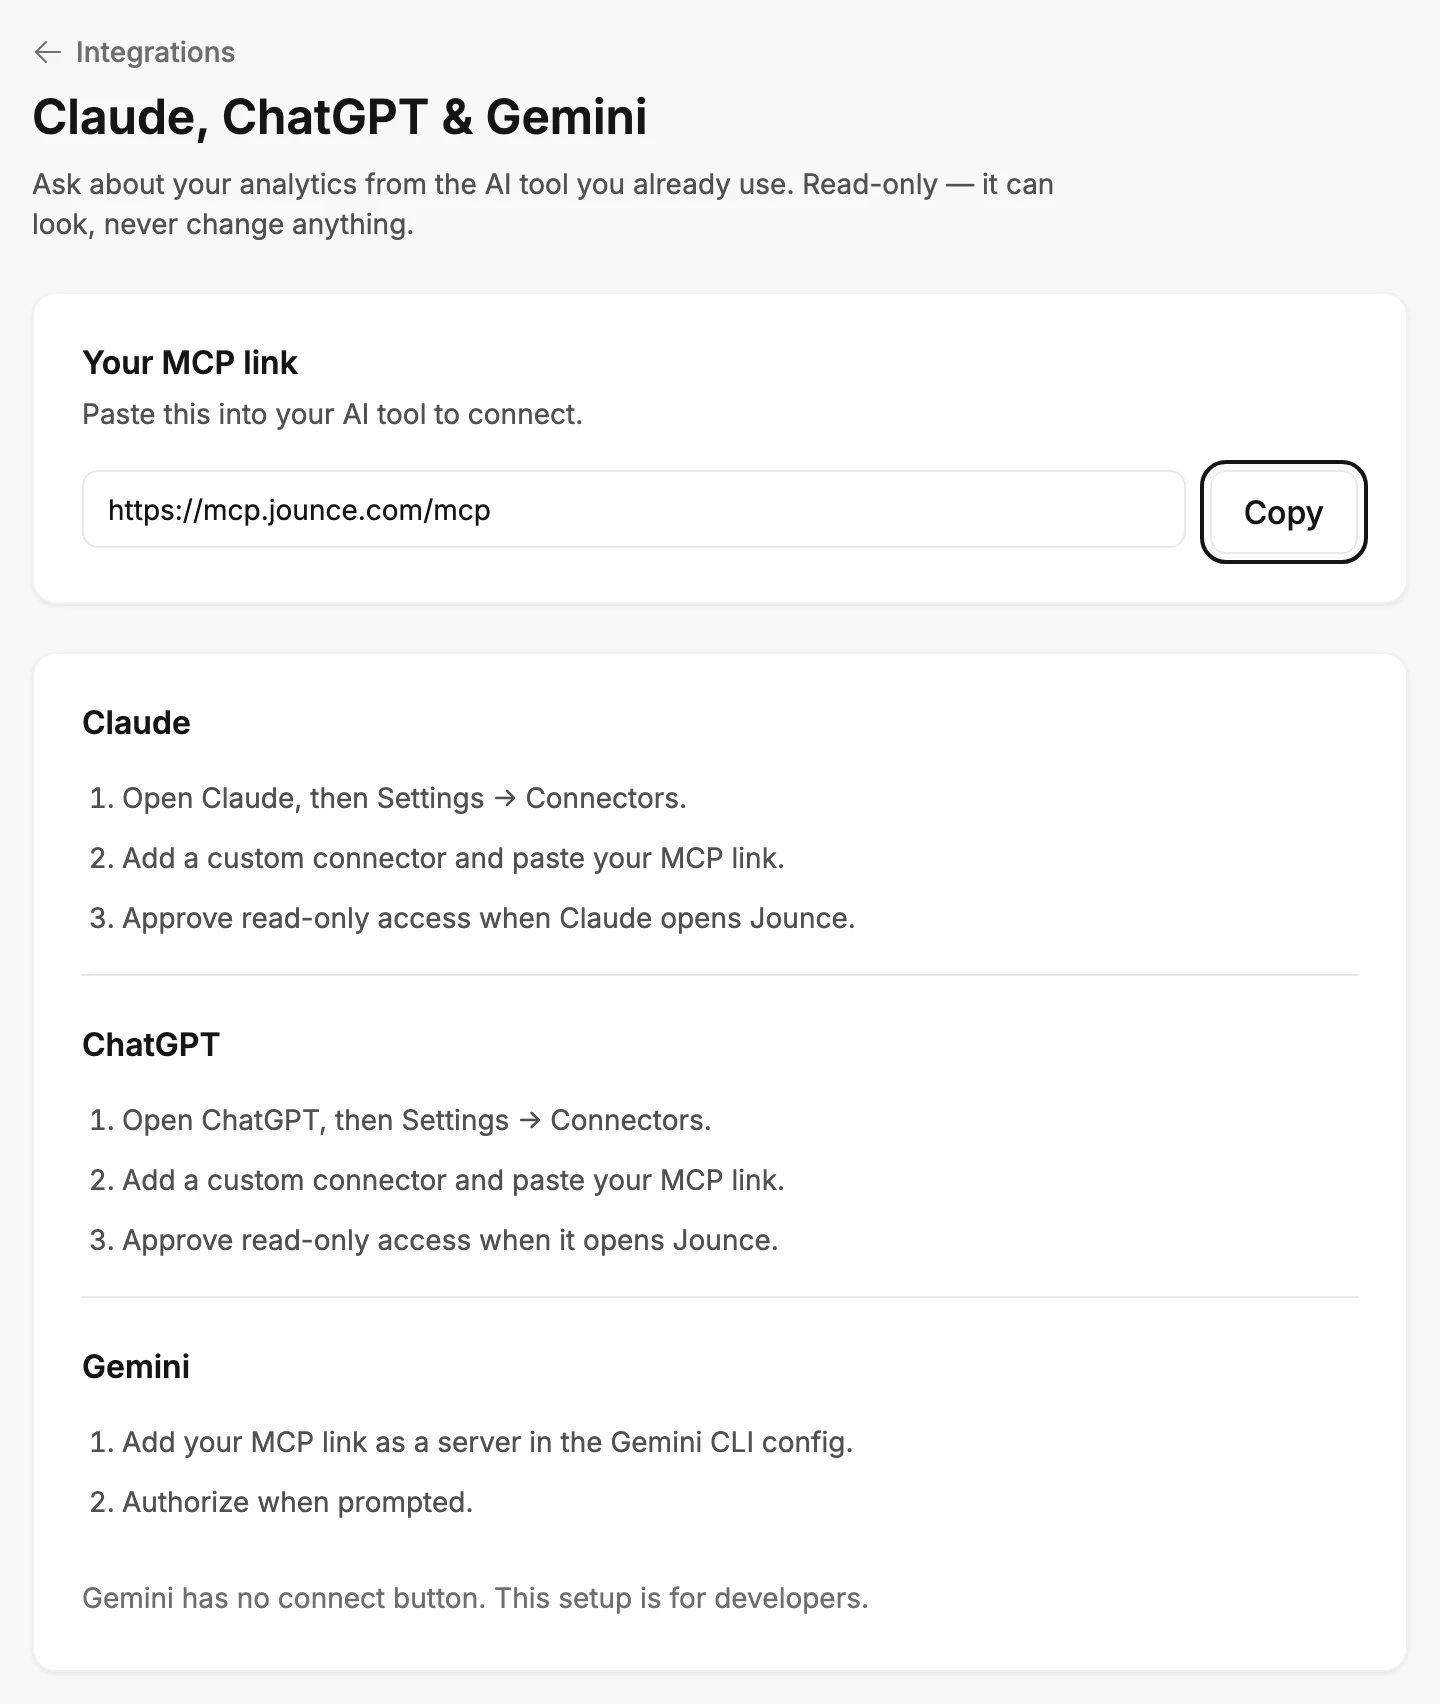Screen dimensions: 1440x1704
Task: Click the ChatGPT section heading
Action: pyautogui.click(x=151, y=1044)
